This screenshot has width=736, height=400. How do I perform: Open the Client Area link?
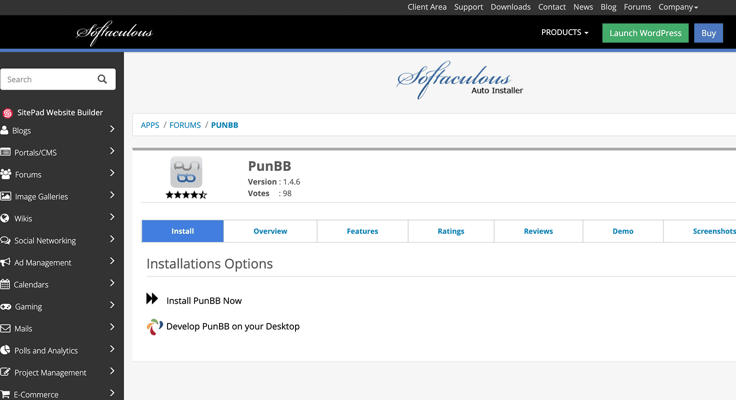pos(427,7)
